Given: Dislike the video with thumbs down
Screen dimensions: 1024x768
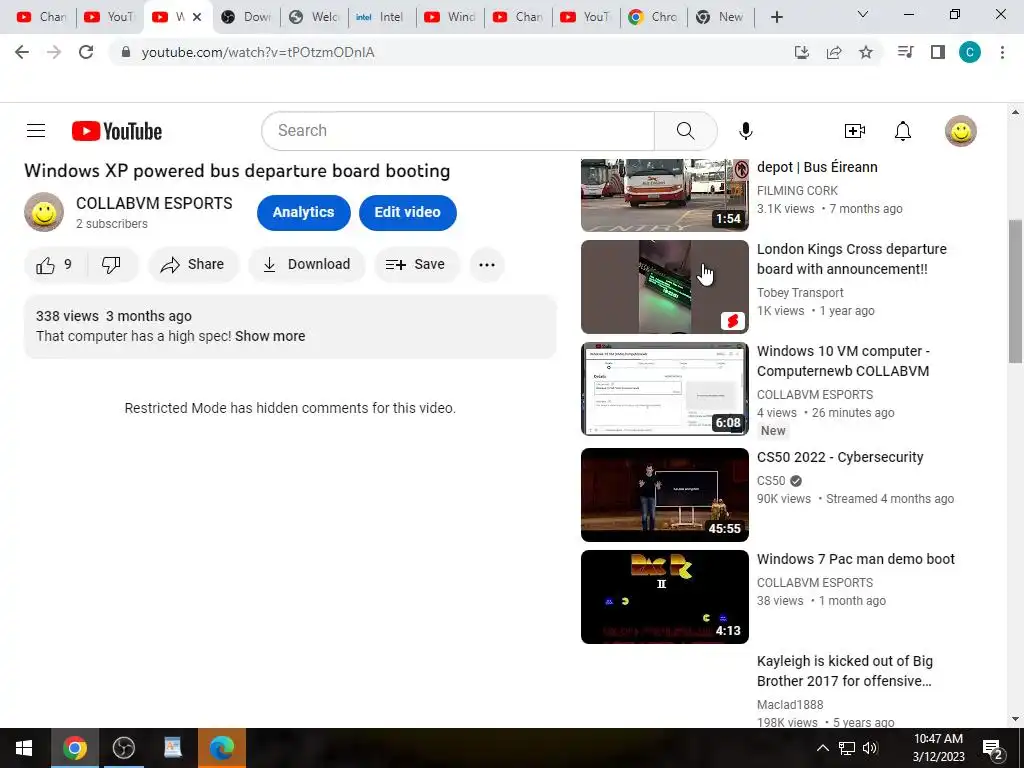Looking at the screenshot, I should coord(111,264).
